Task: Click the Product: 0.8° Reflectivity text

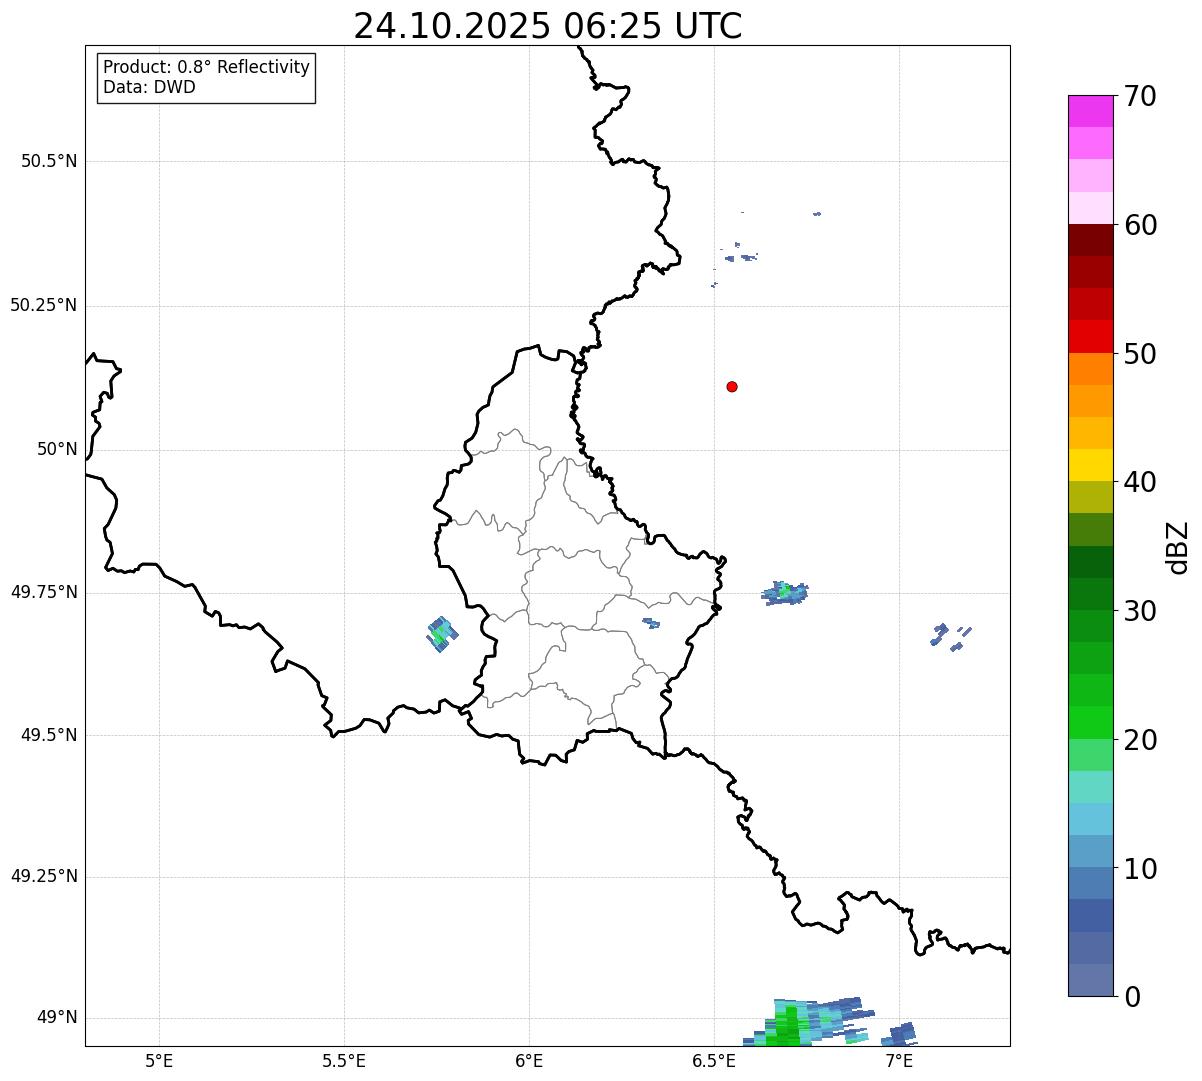Action: [206, 67]
